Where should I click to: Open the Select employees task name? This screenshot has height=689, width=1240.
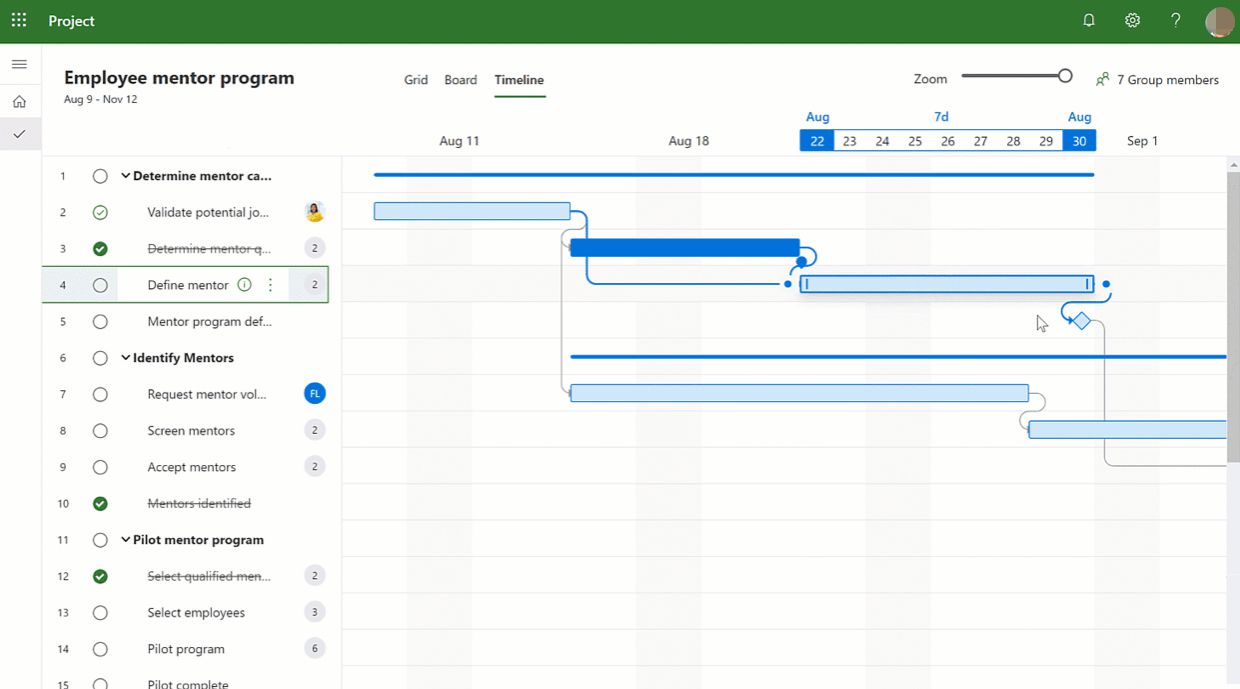[x=196, y=613]
